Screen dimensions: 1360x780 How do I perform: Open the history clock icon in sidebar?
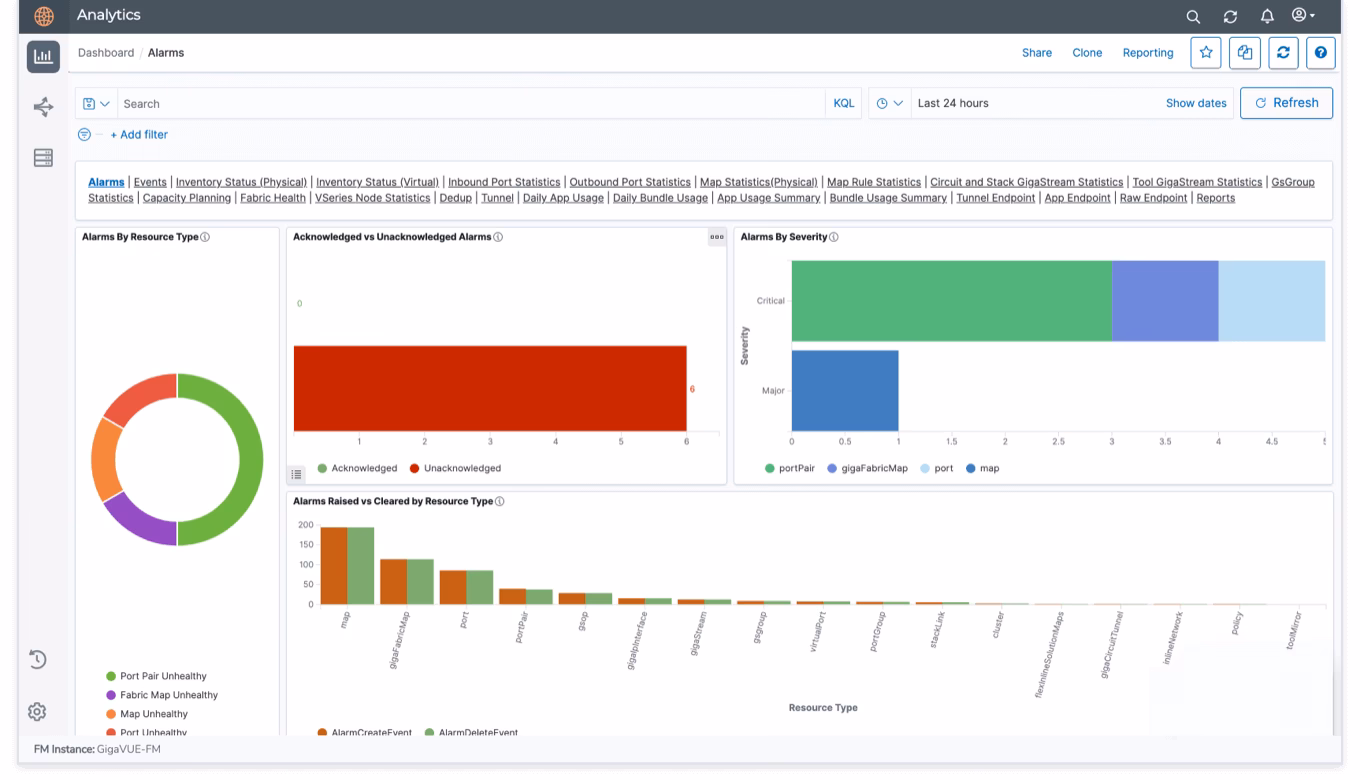[x=37, y=659]
